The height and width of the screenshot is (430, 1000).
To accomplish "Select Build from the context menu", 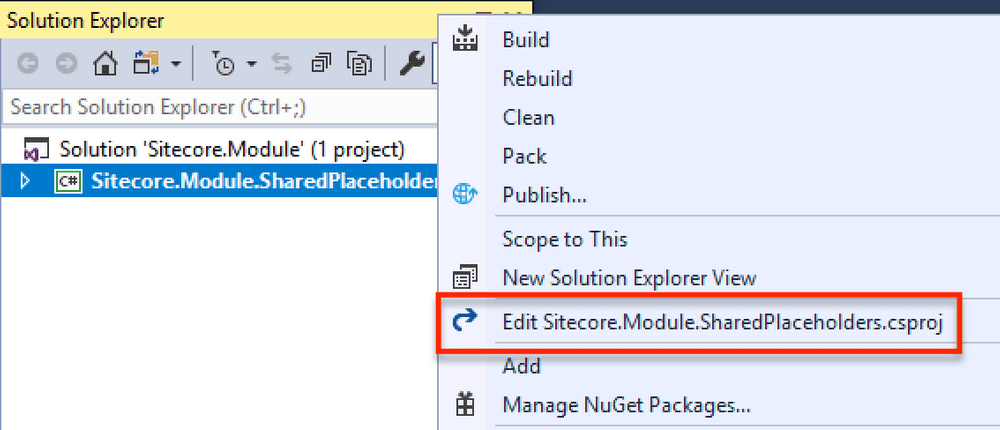I will coord(526,40).
